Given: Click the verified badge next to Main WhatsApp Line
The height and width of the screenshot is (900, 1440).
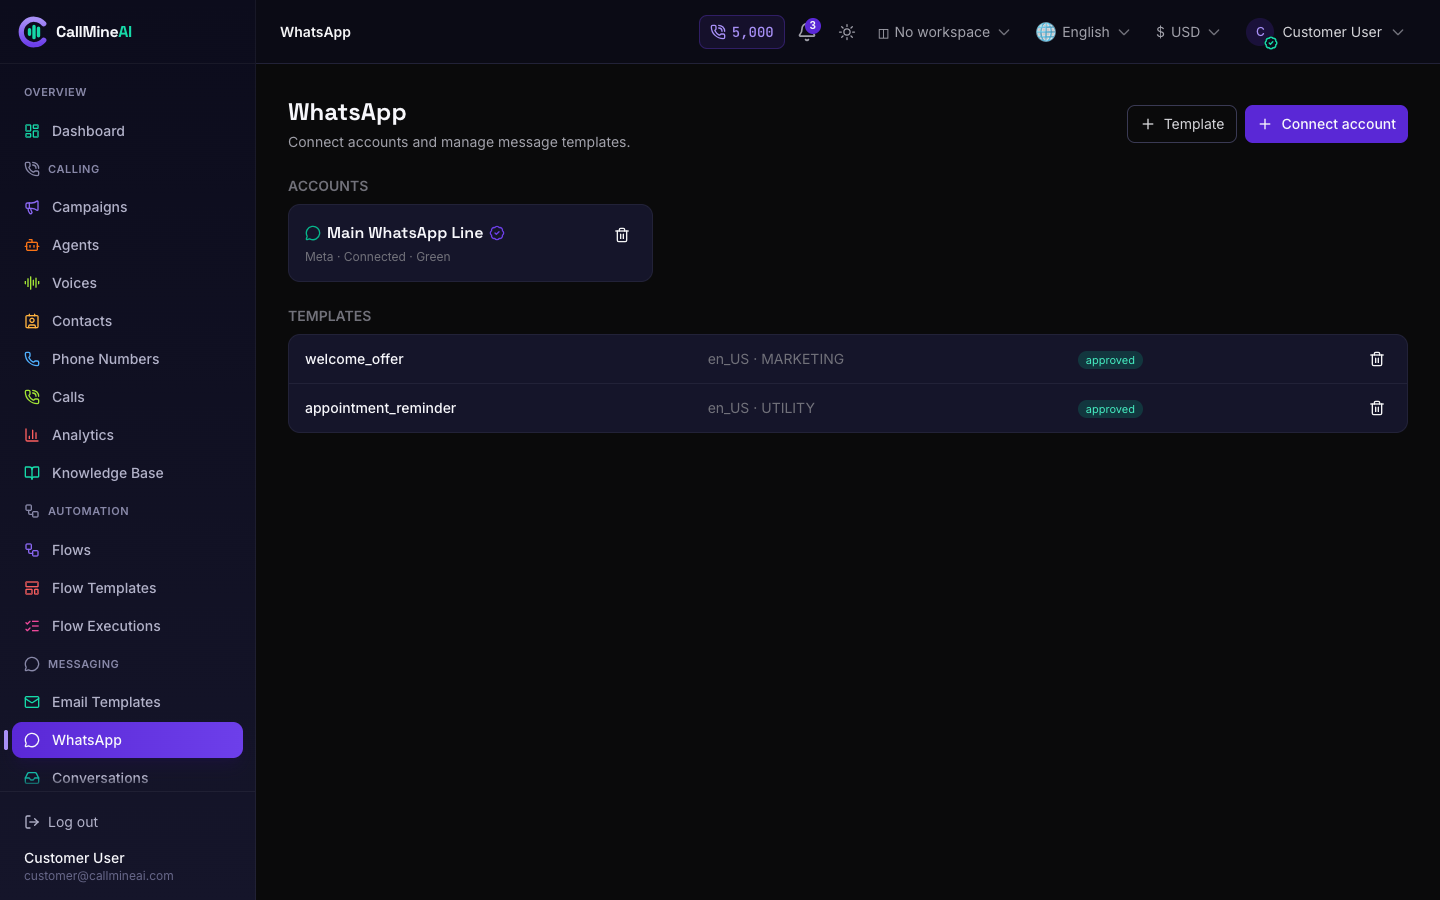Looking at the screenshot, I should [497, 233].
